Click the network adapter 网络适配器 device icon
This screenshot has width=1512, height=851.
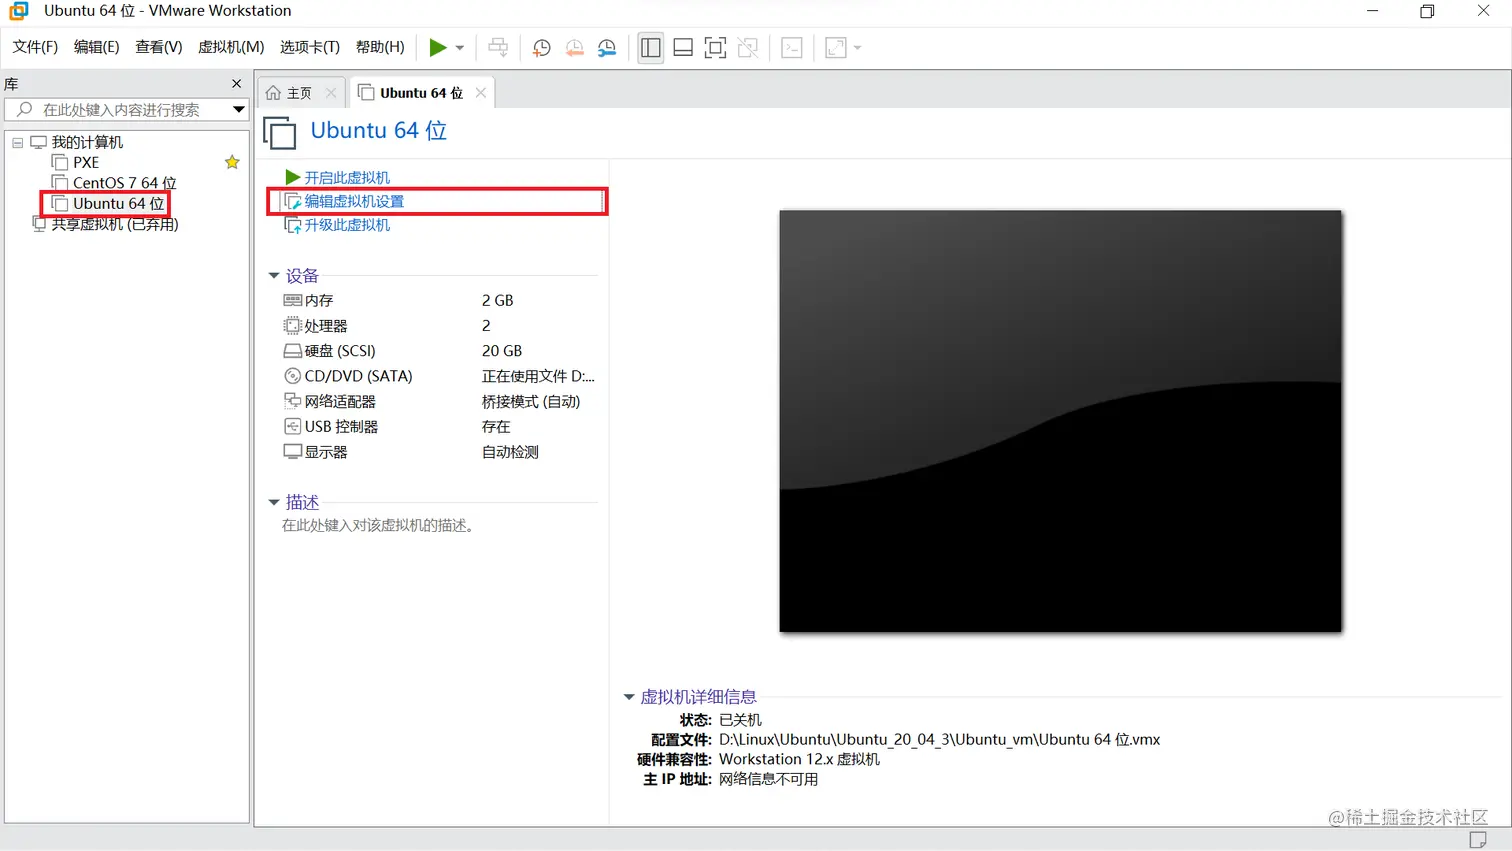click(x=293, y=401)
